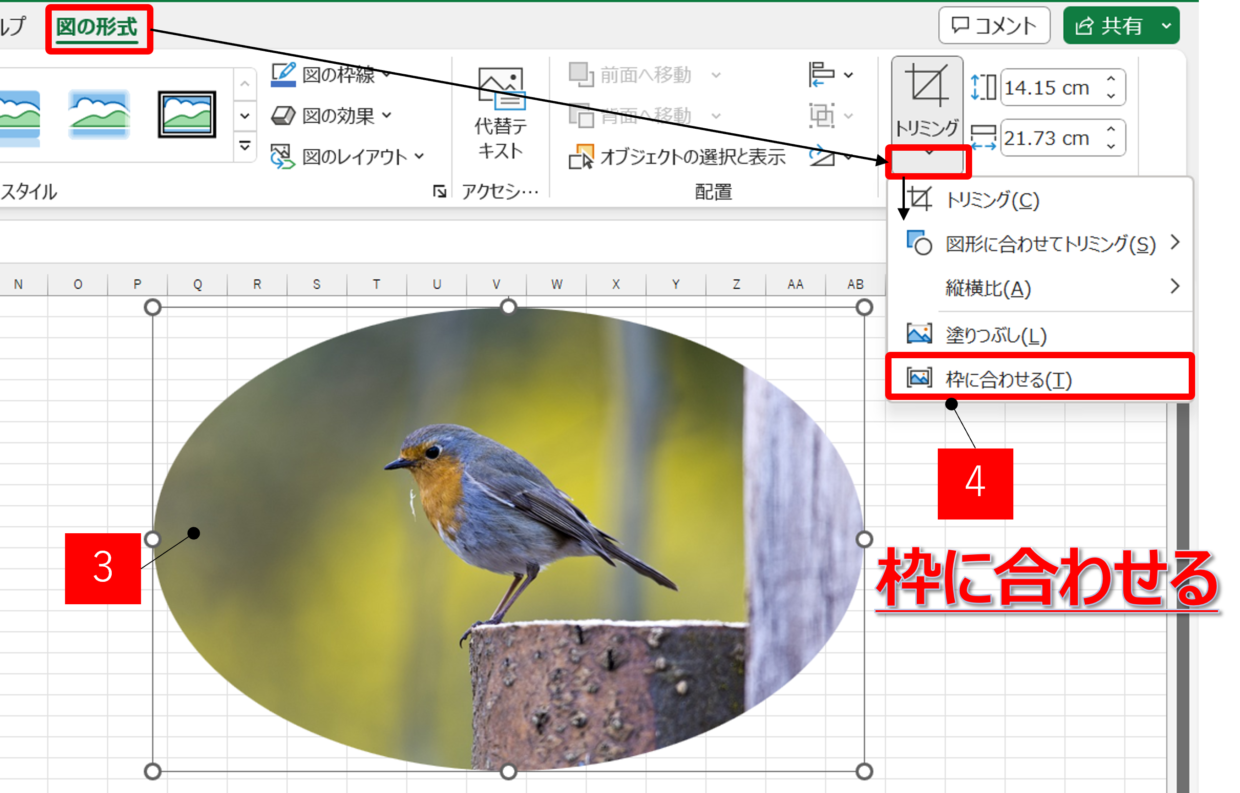Click the shape height field 14.15 cm

(1050, 88)
